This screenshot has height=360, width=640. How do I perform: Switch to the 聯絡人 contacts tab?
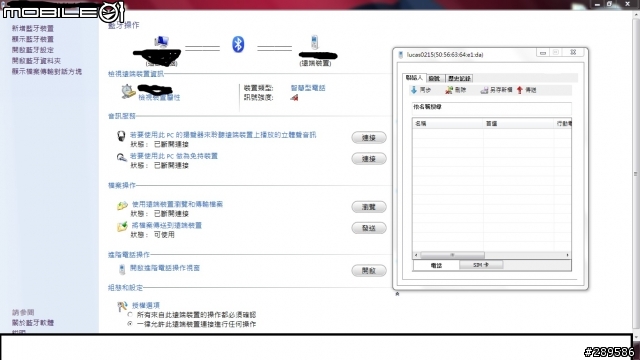point(414,78)
